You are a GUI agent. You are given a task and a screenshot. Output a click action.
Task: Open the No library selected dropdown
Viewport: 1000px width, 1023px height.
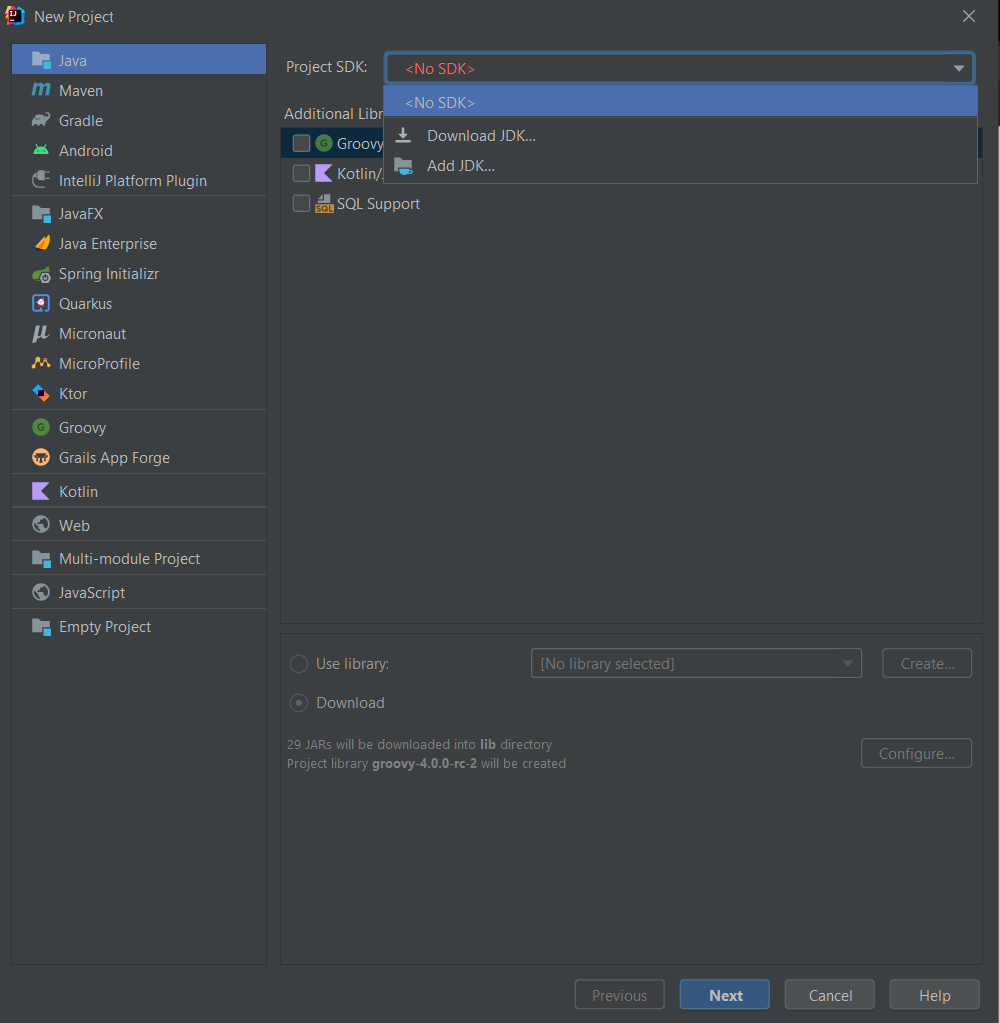point(696,663)
